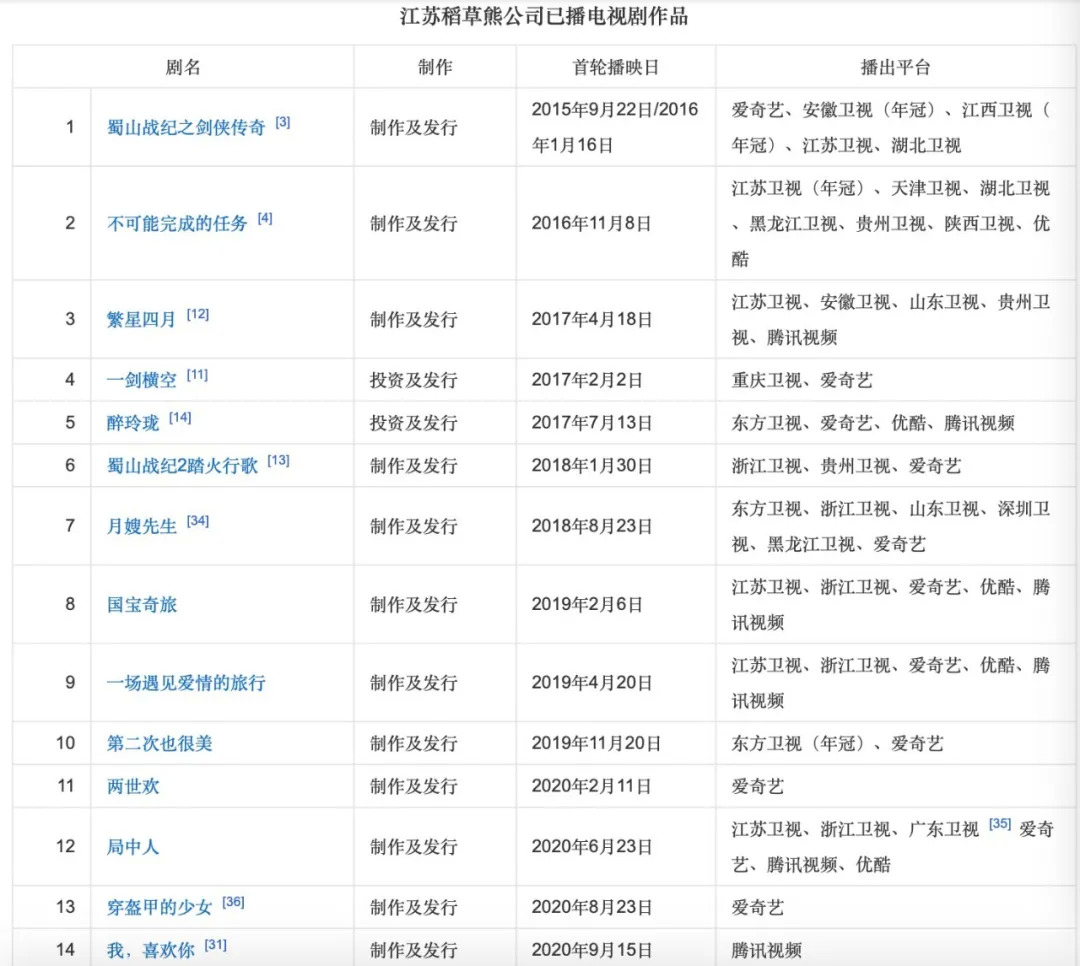
Task: Select the date 2019年11月20日
Action: click(596, 744)
